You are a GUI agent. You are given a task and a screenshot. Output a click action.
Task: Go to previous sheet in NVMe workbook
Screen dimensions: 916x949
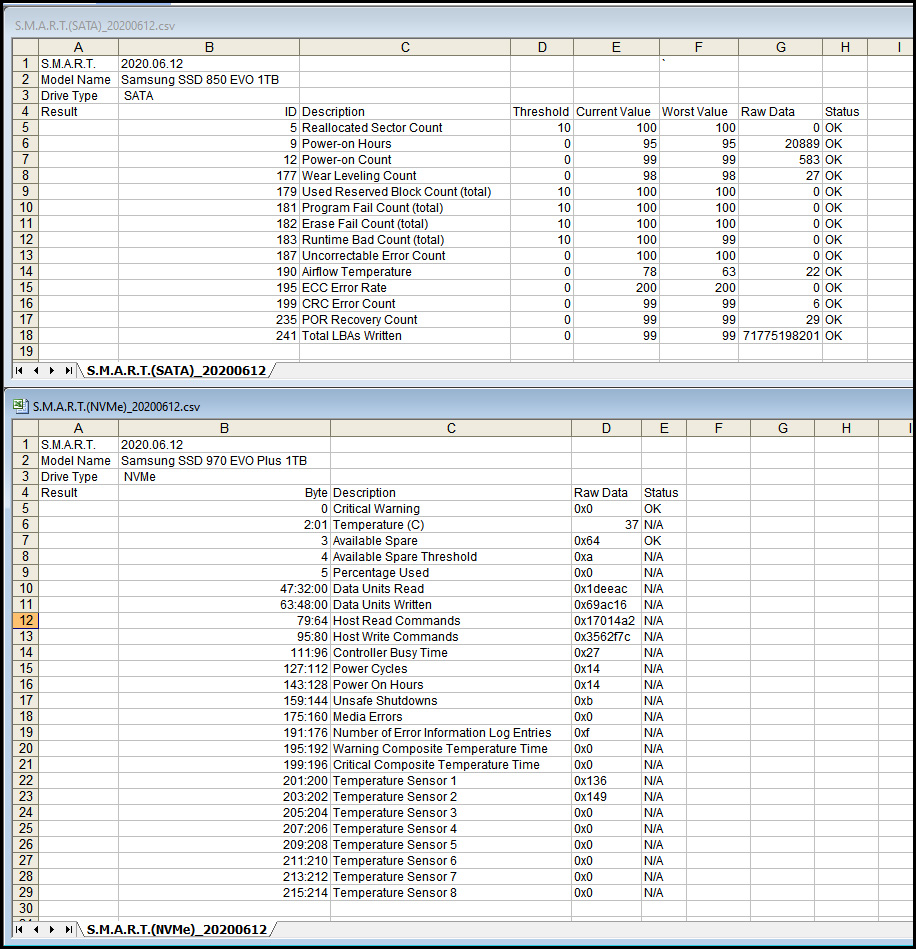[37, 930]
